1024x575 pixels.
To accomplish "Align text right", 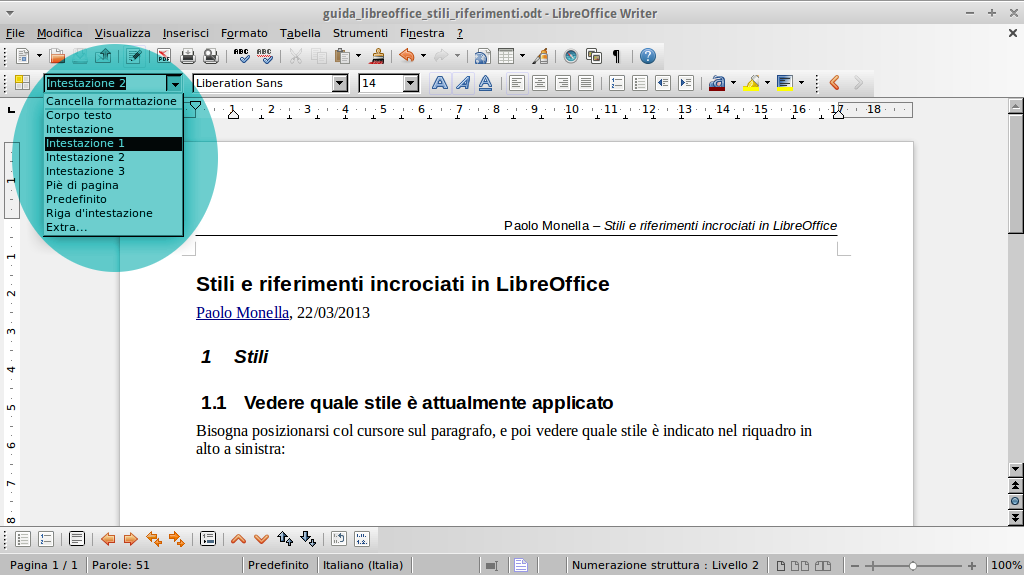I will coord(562,83).
